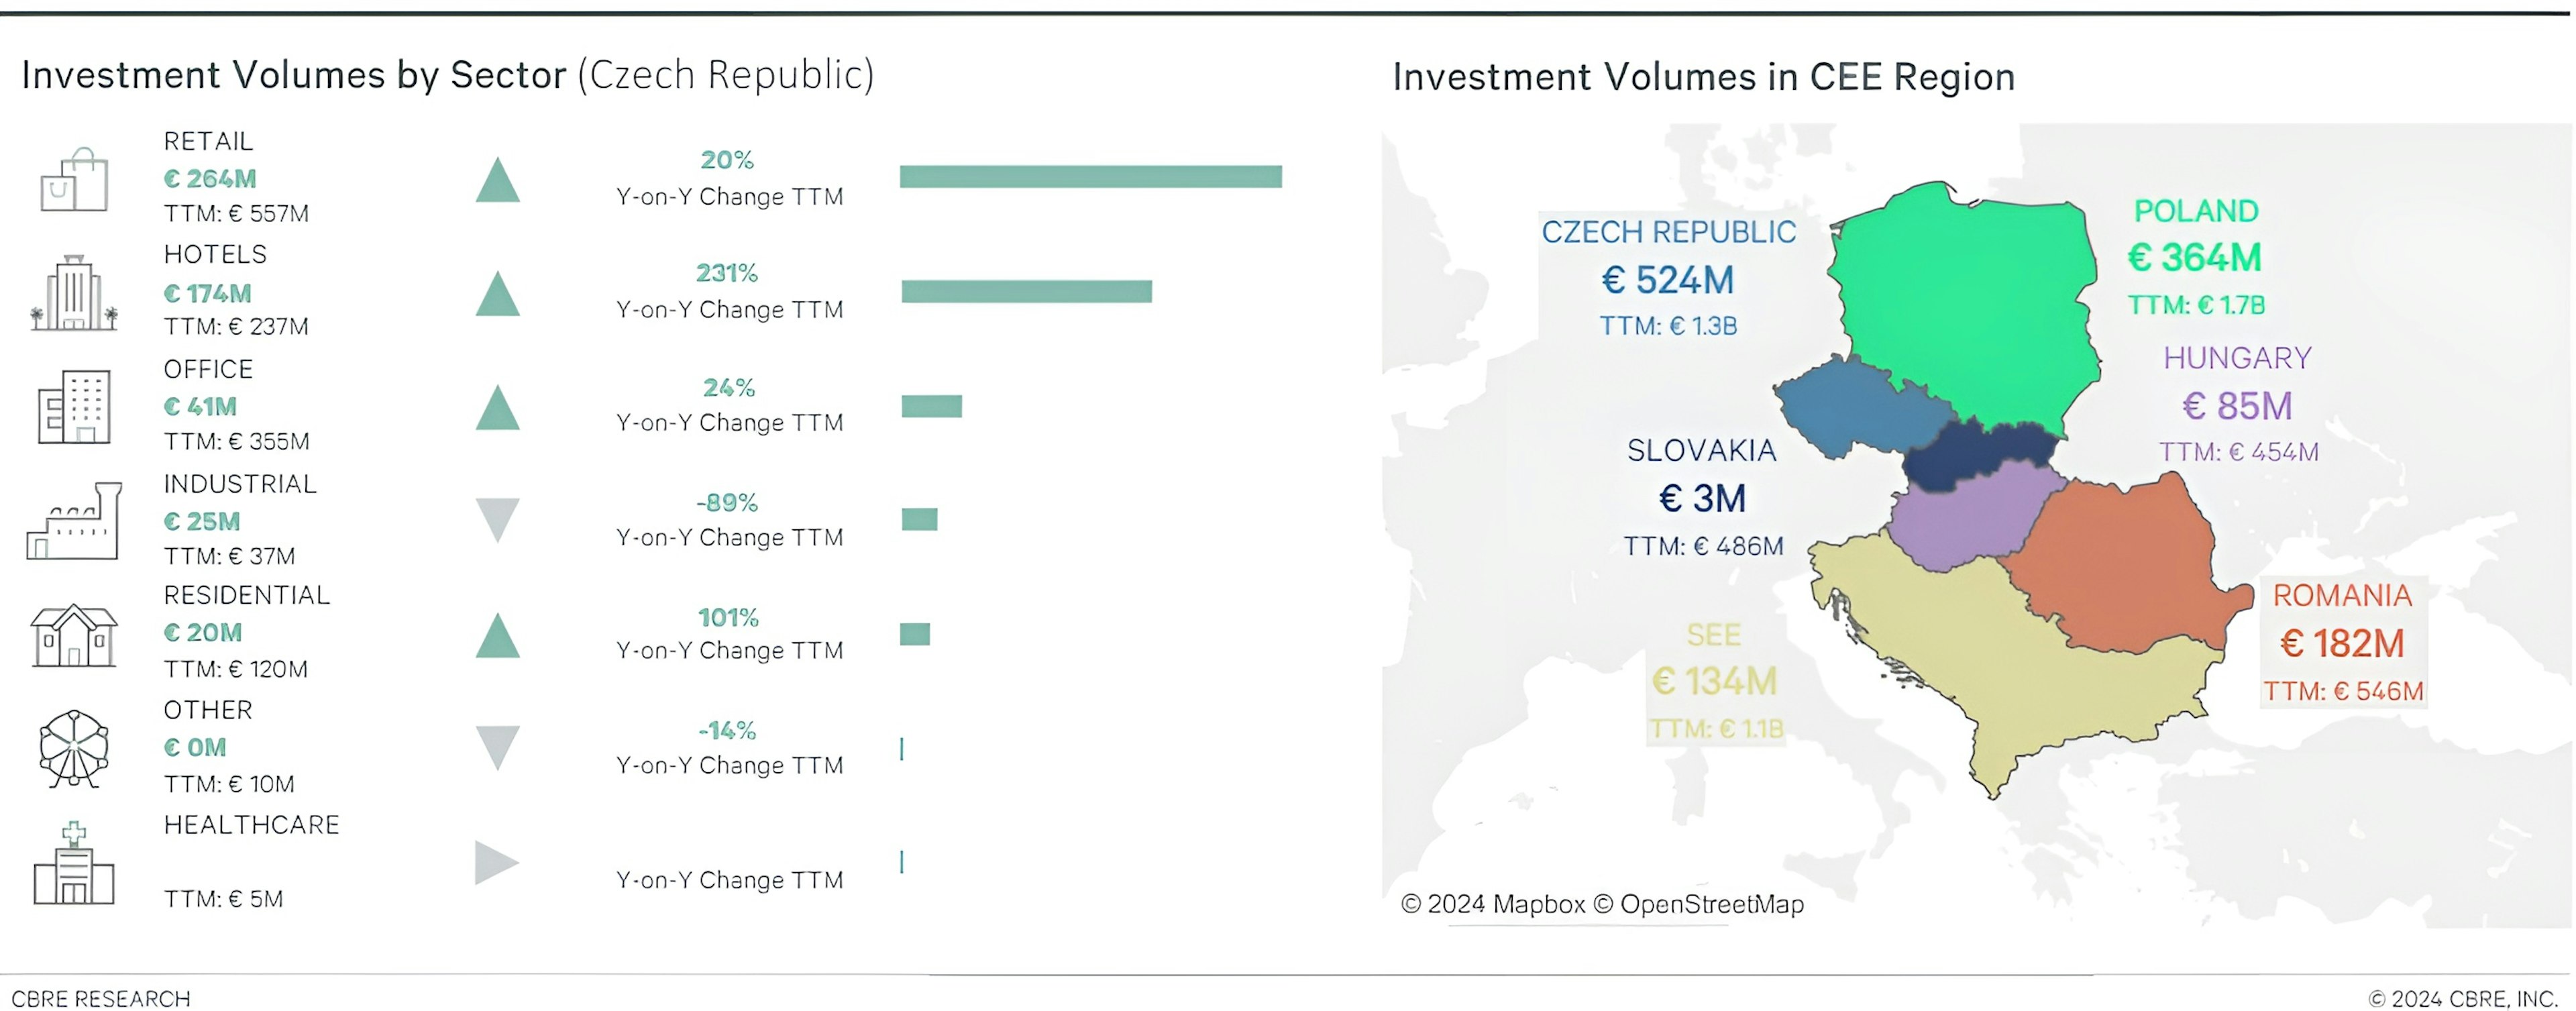The image size is (2576, 1011).
Task: Click the Other ferris wheel icon
Action: (x=74, y=748)
